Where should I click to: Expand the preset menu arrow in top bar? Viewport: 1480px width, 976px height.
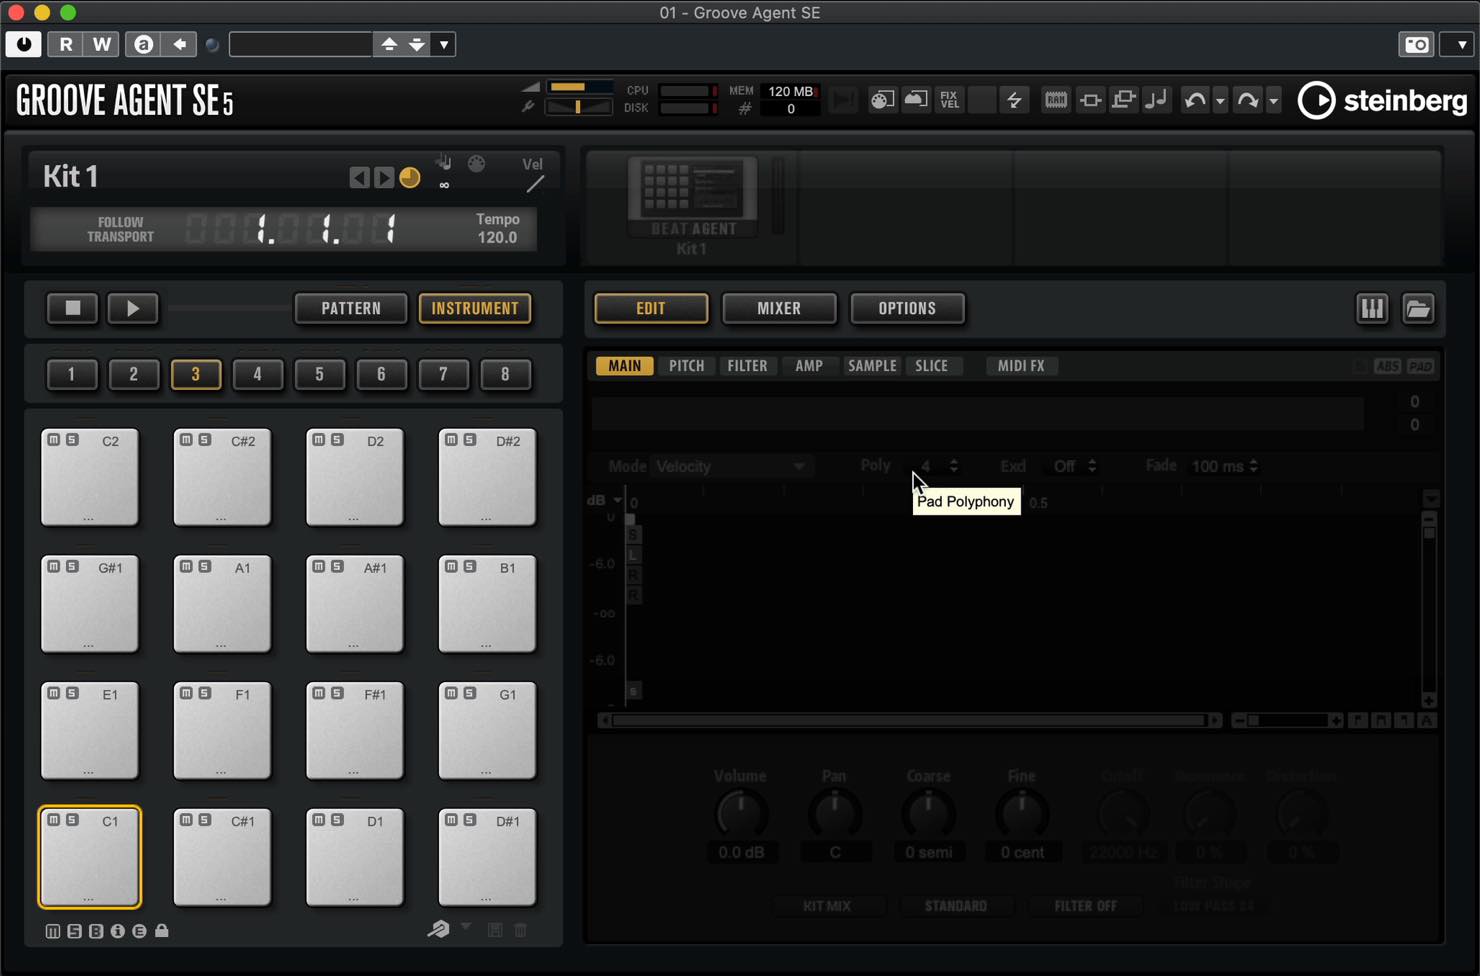(x=445, y=44)
